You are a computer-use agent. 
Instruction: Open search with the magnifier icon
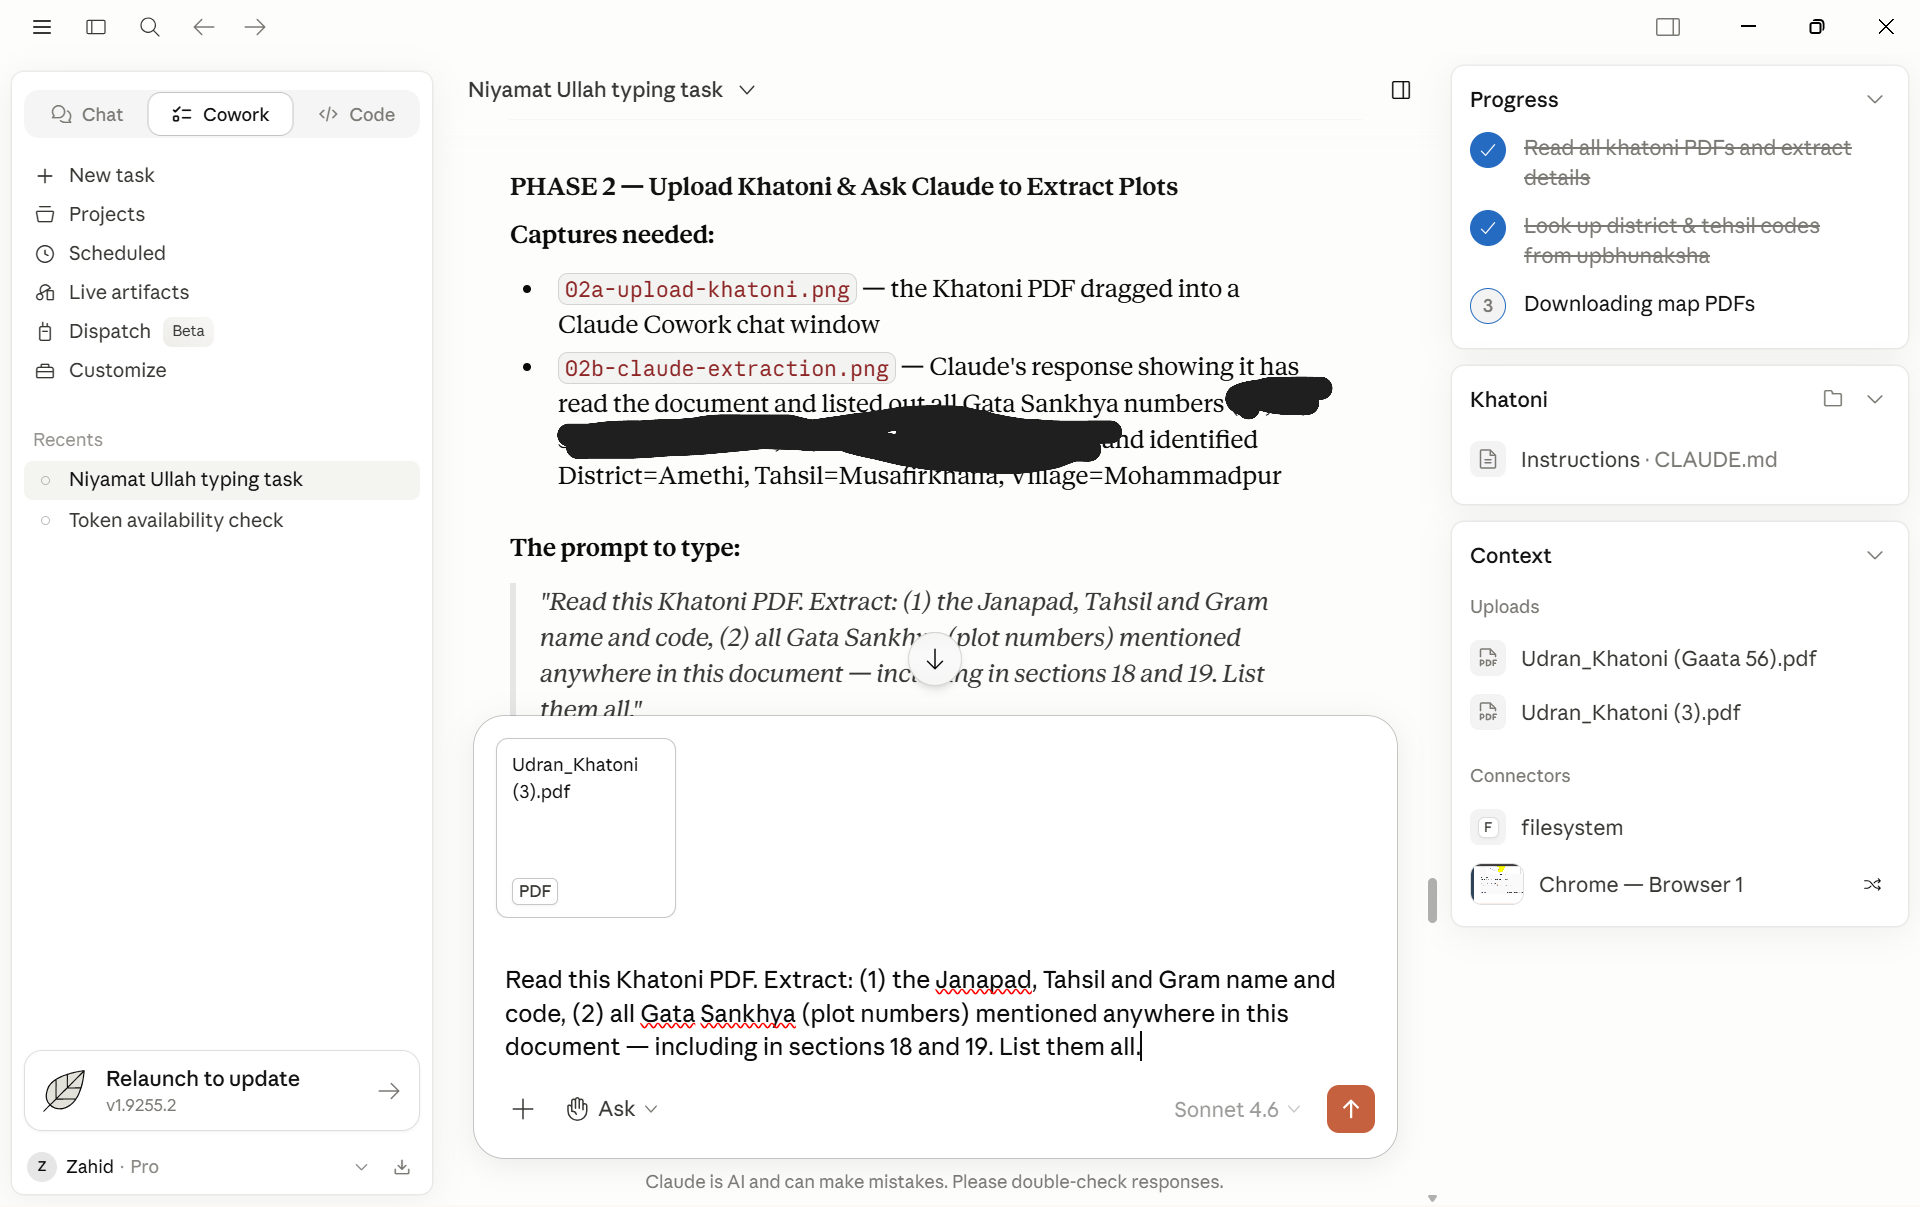click(150, 27)
